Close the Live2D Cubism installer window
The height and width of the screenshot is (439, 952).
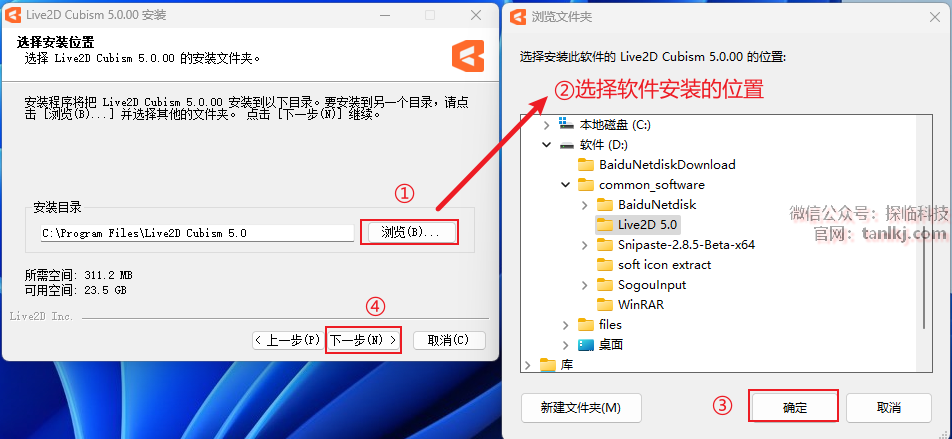(477, 15)
